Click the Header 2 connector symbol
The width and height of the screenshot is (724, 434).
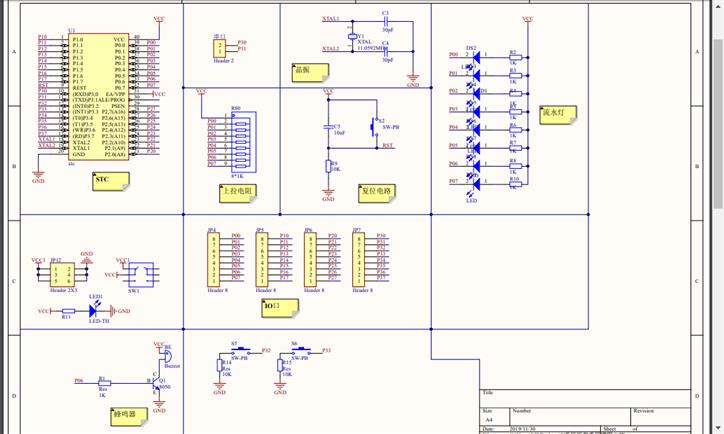220,47
